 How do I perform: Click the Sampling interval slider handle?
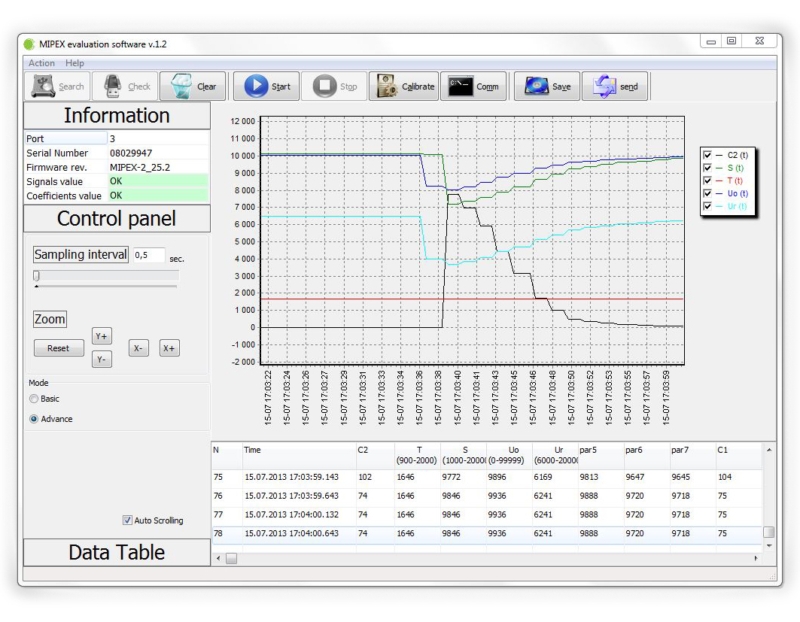(36, 276)
